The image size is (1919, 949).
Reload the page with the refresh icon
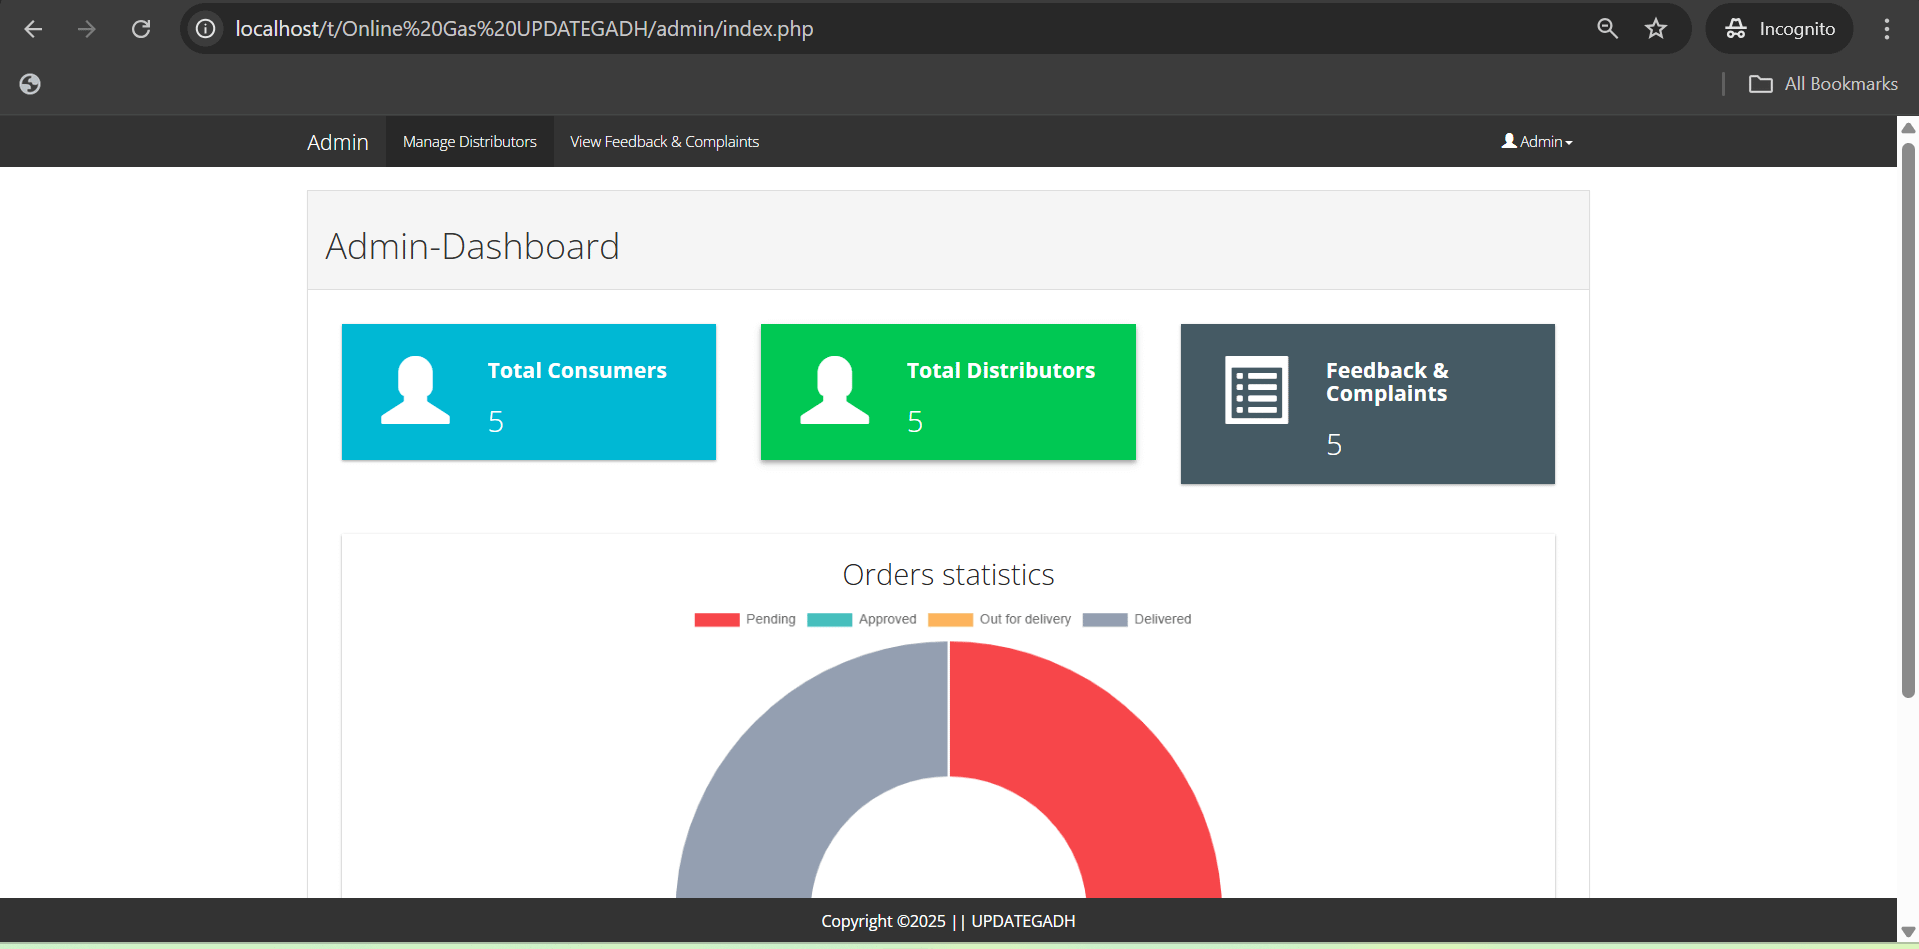141,29
